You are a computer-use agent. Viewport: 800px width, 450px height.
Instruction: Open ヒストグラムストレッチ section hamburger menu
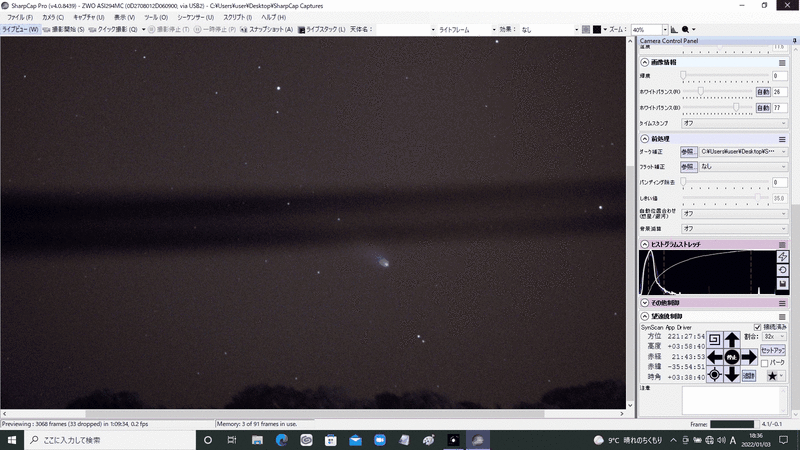(782, 244)
